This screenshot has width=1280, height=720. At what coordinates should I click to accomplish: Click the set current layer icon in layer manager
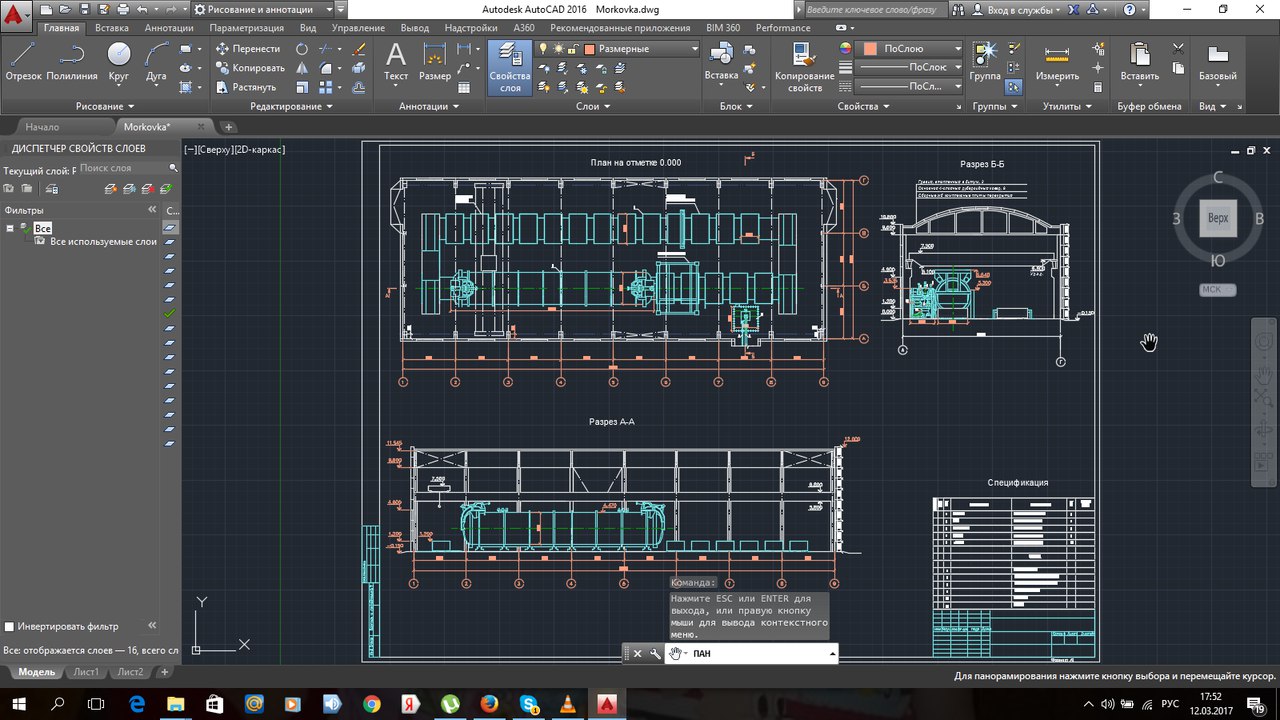(x=165, y=189)
